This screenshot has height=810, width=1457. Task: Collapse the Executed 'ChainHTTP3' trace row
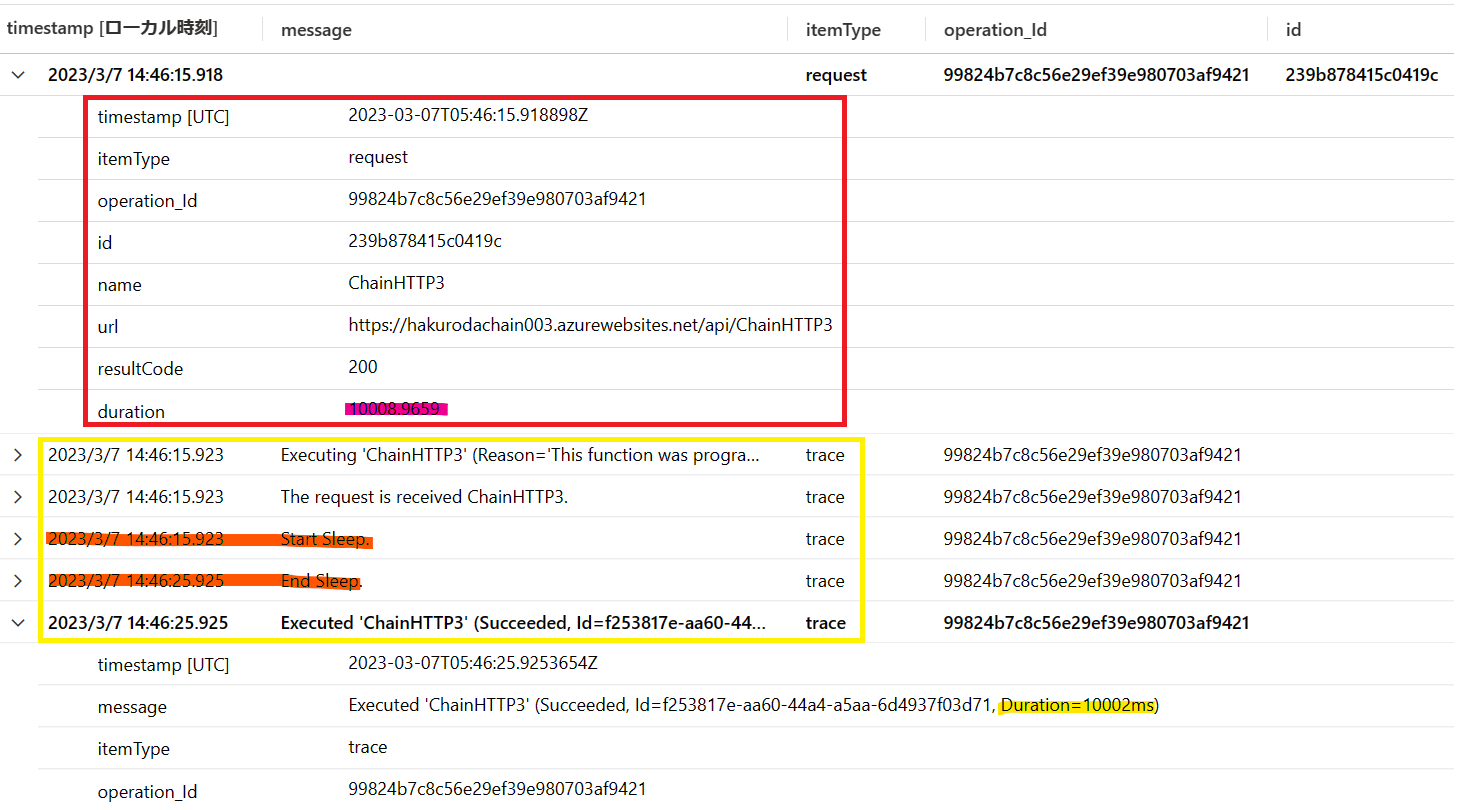pos(18,623)
